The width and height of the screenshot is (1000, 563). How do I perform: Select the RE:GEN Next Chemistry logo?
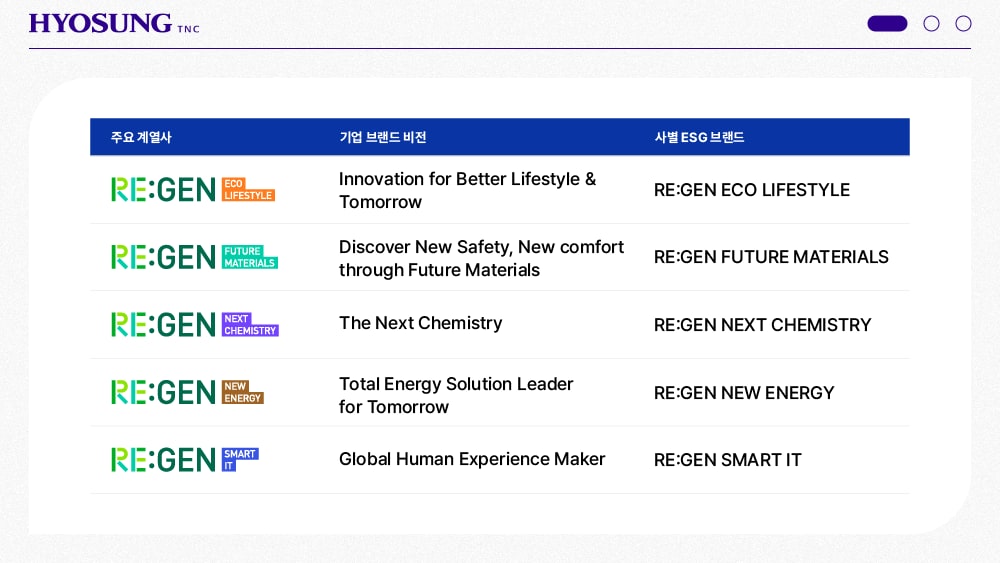195,325
